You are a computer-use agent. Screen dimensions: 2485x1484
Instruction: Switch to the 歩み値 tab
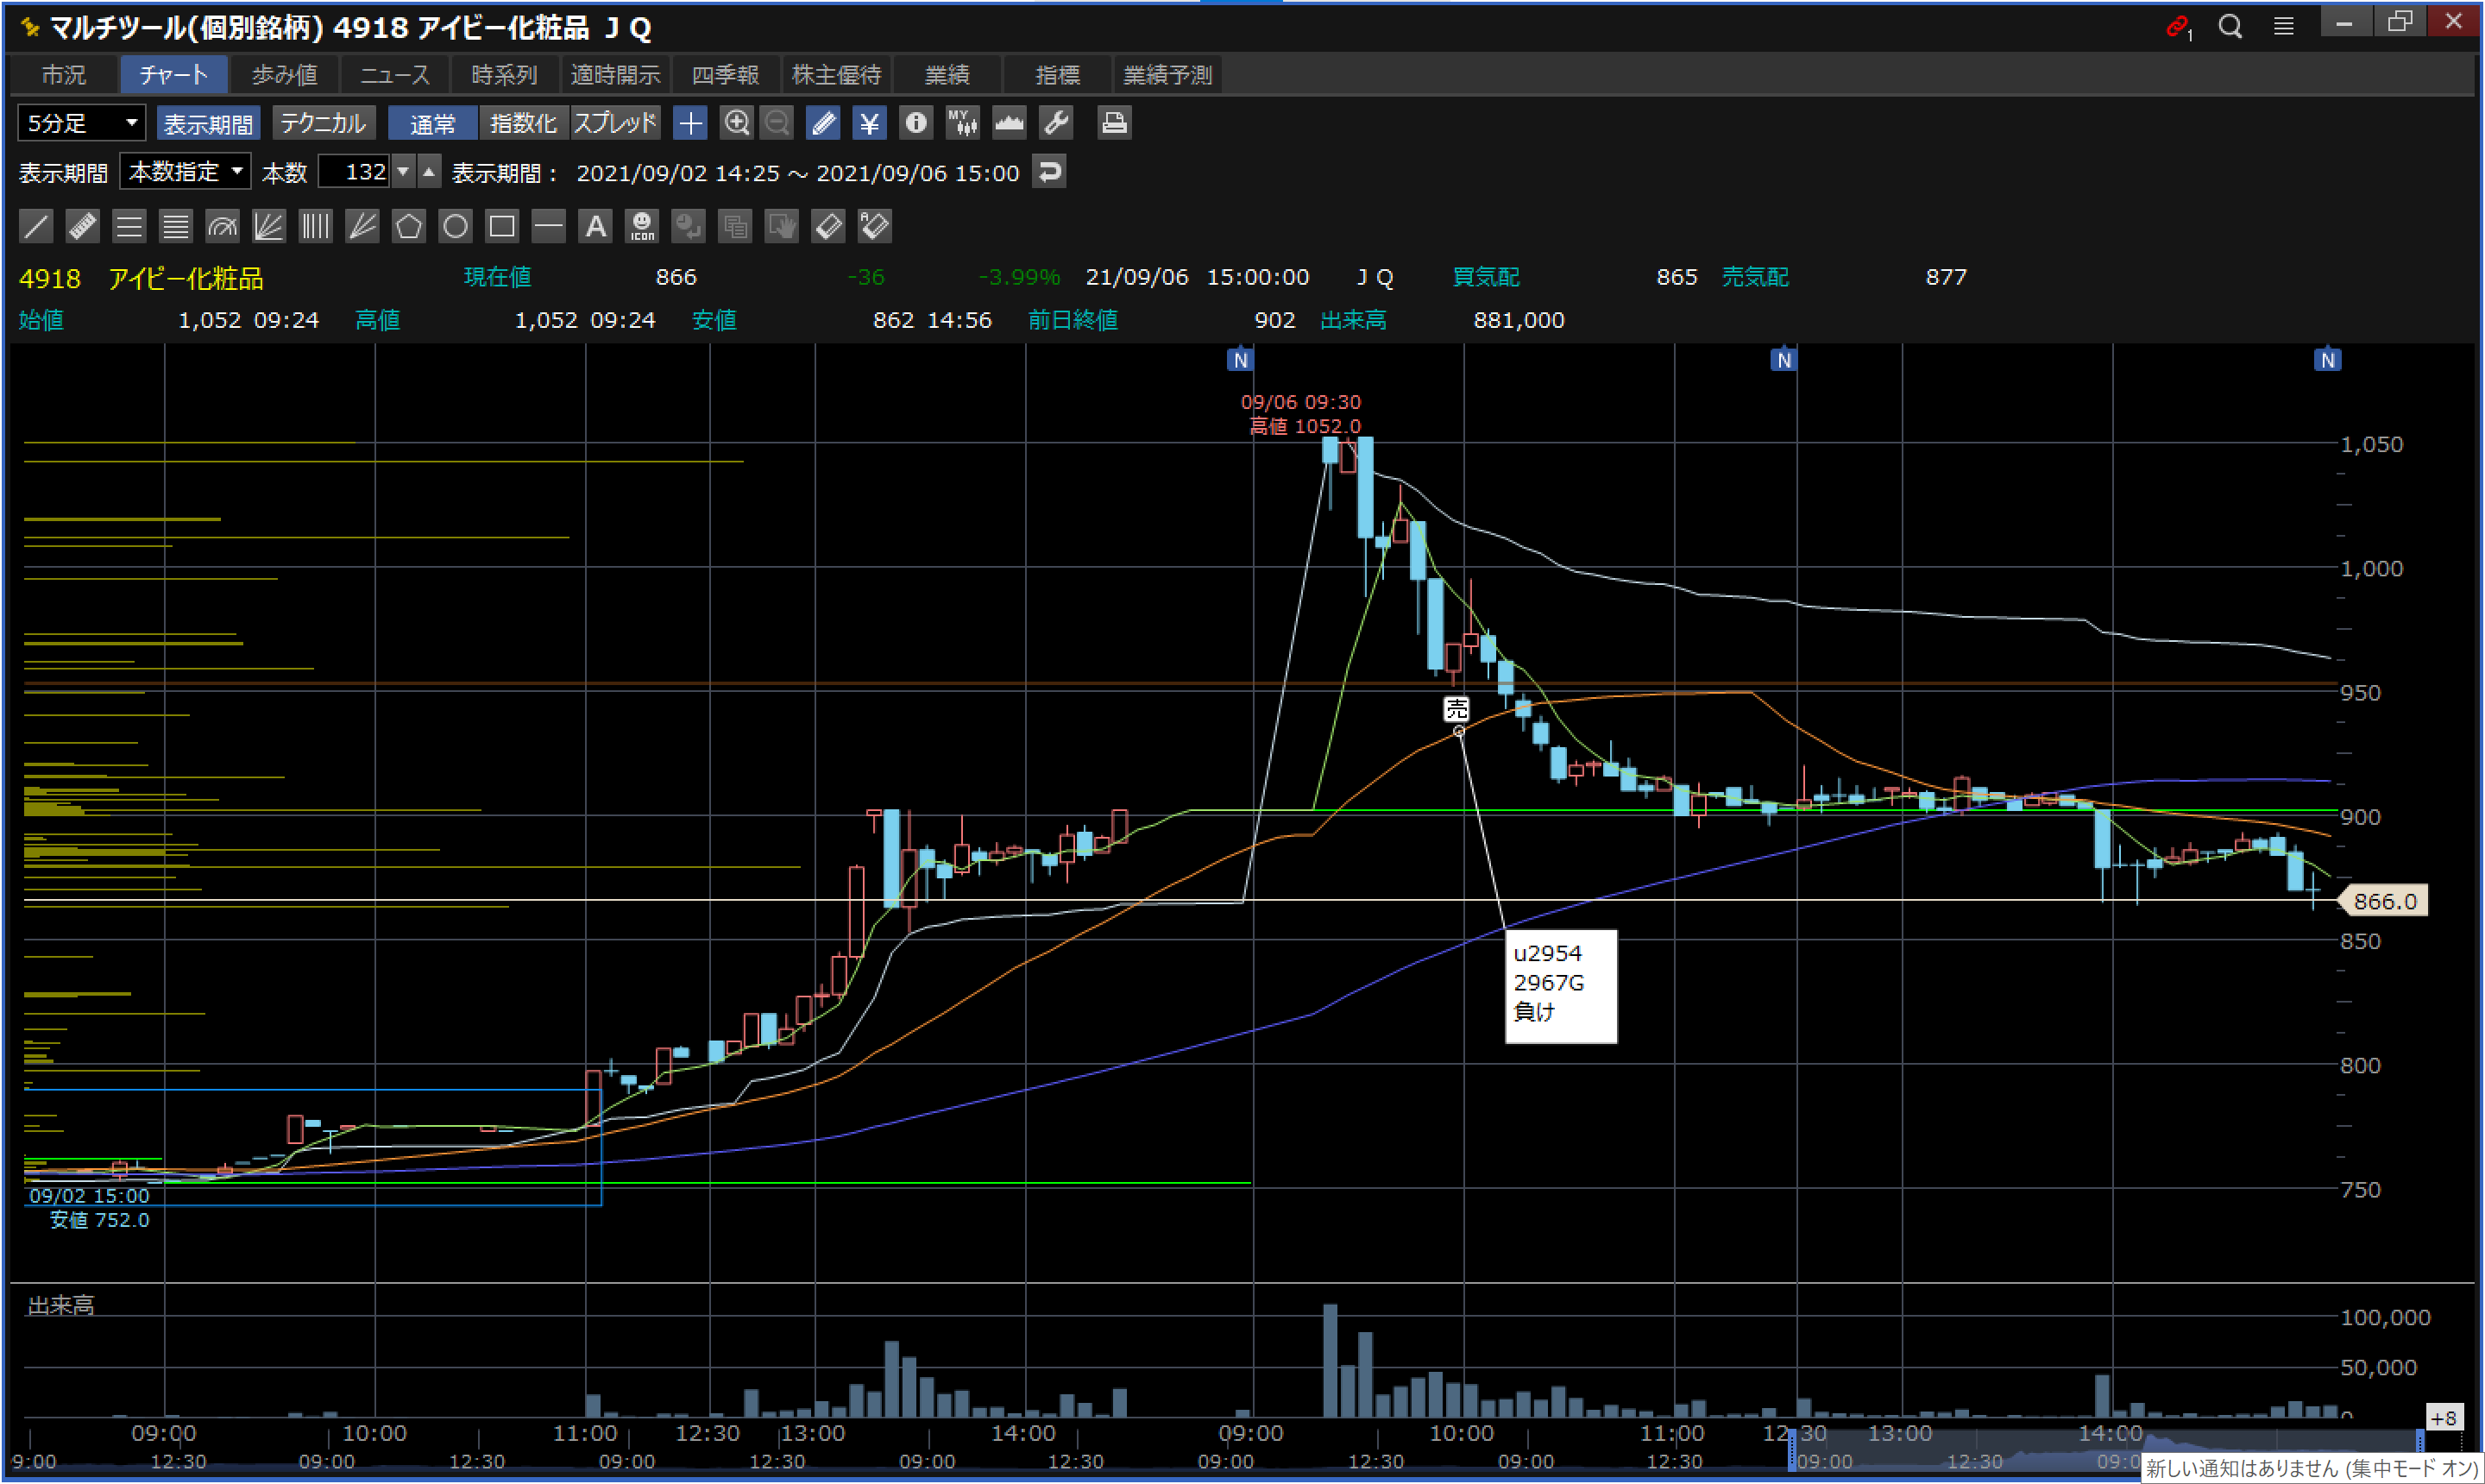[x=284, y=75]
